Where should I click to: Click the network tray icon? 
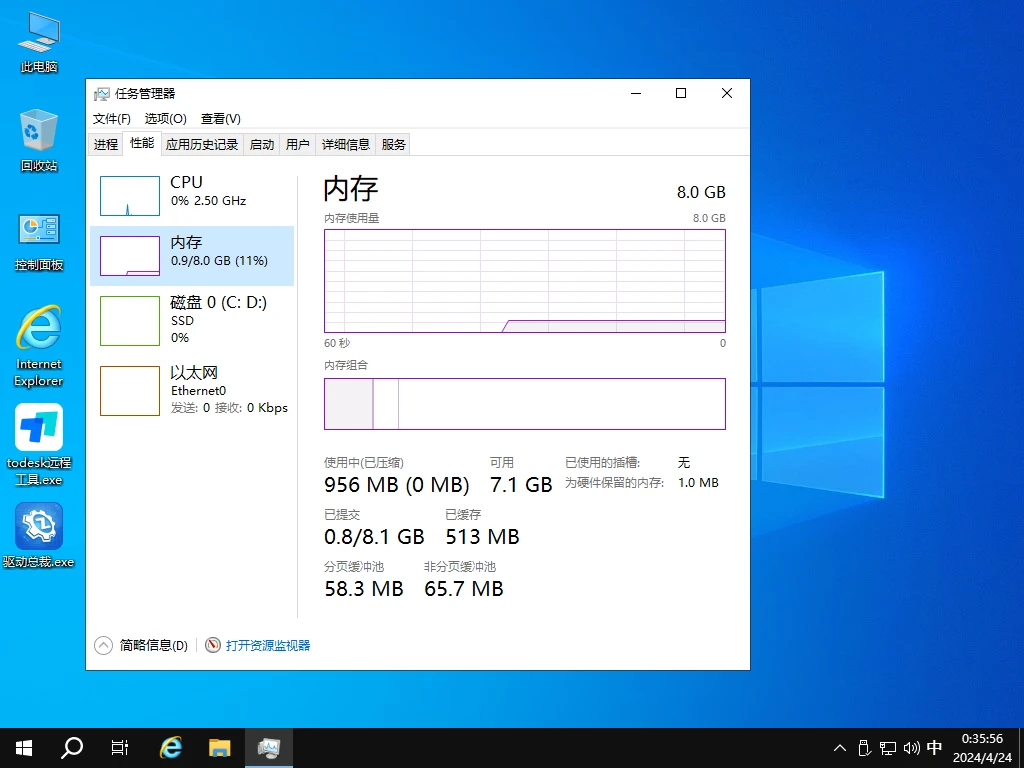point(888,748)
